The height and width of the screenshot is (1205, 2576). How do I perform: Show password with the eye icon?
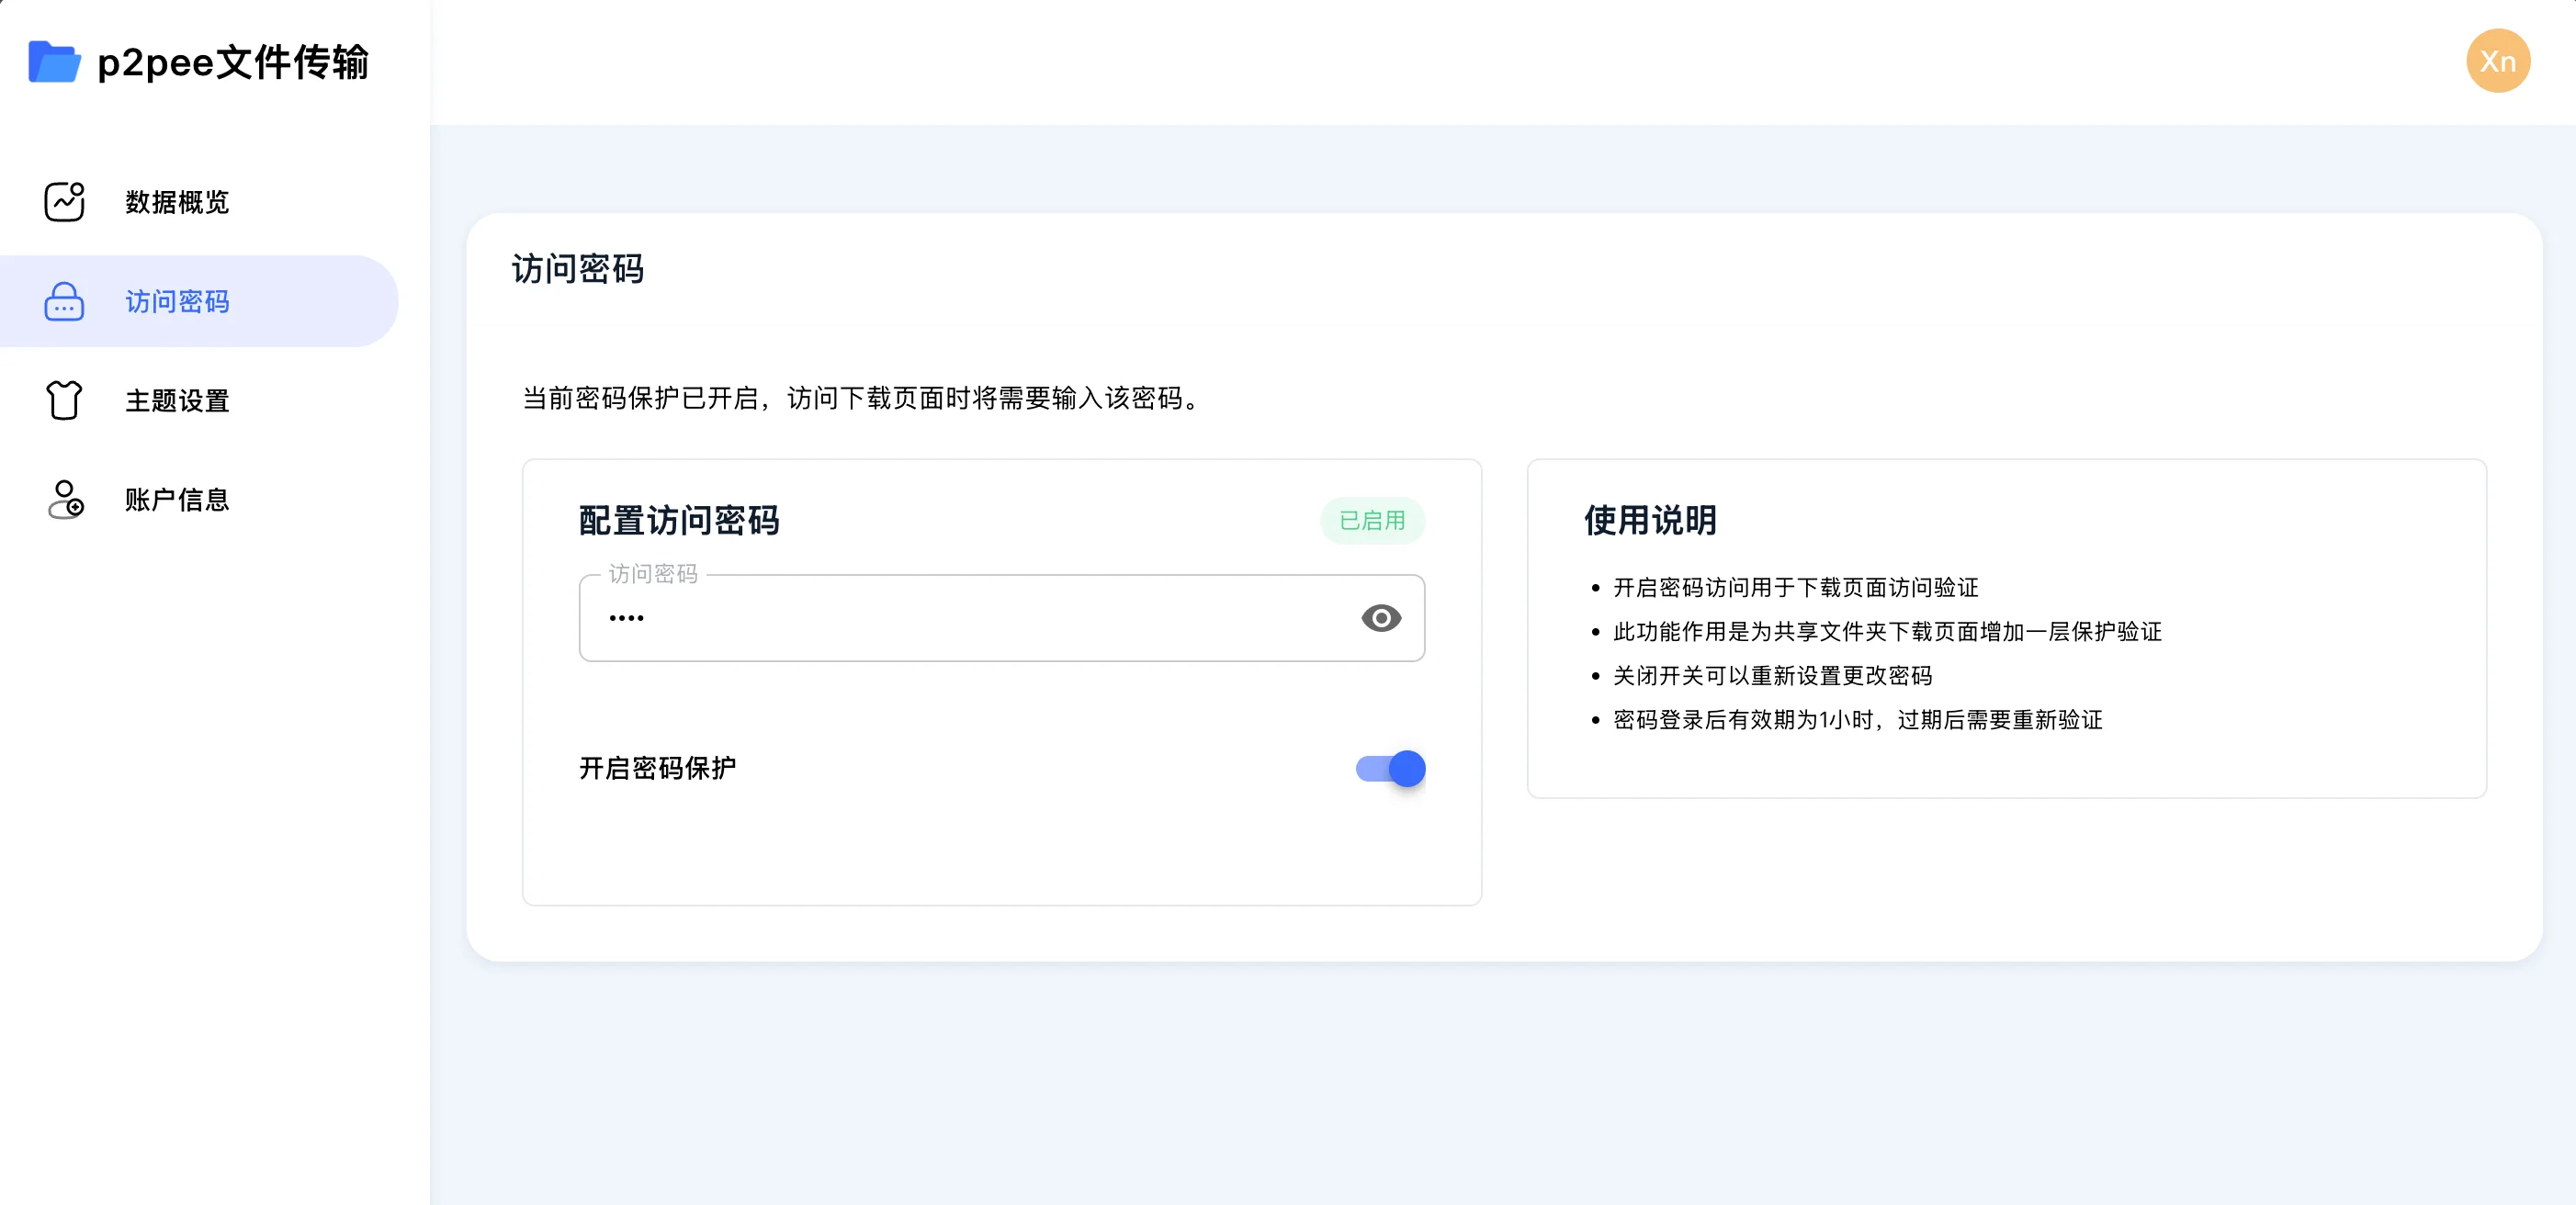tap(1380, 618)
